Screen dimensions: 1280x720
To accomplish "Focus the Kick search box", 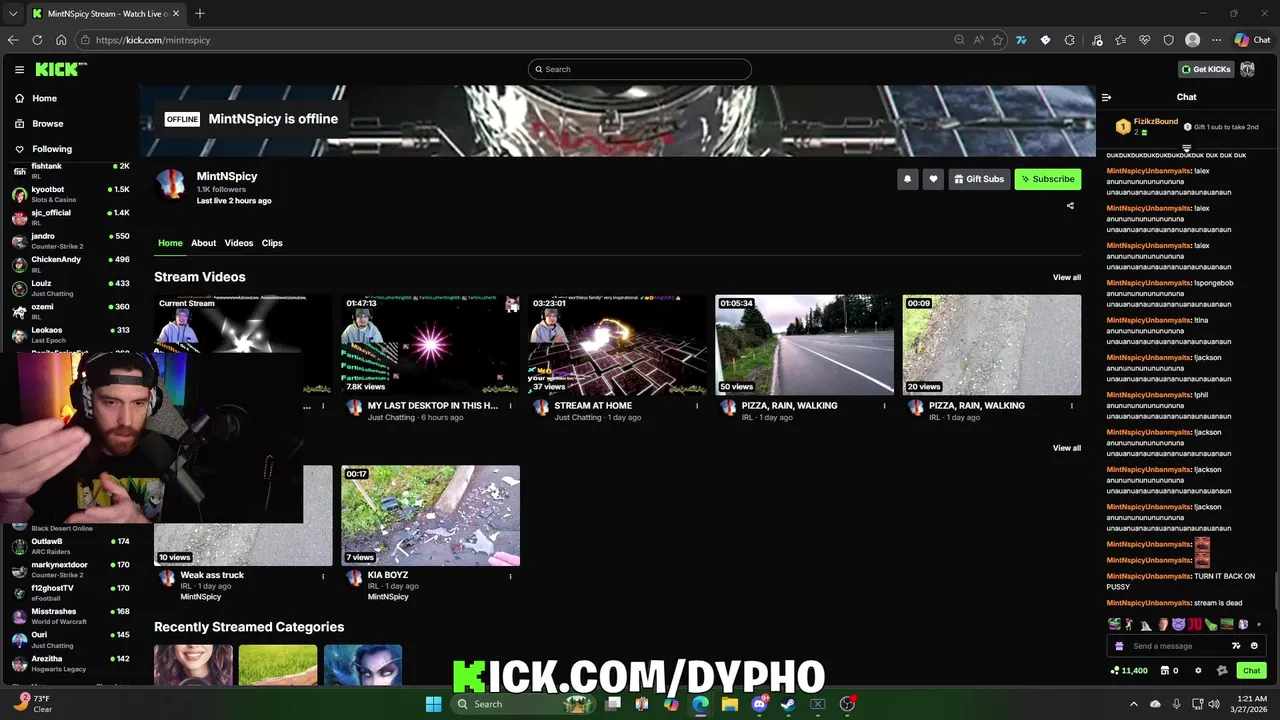I will [640, 69].
